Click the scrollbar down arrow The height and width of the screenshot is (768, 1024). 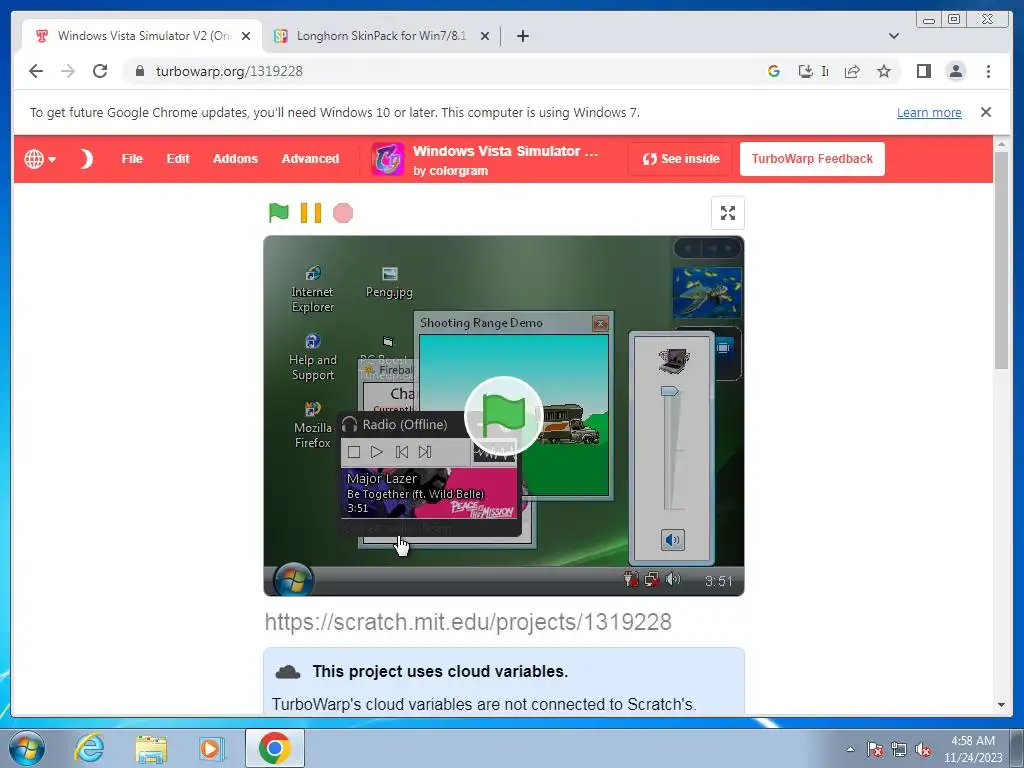(1001, 705)
